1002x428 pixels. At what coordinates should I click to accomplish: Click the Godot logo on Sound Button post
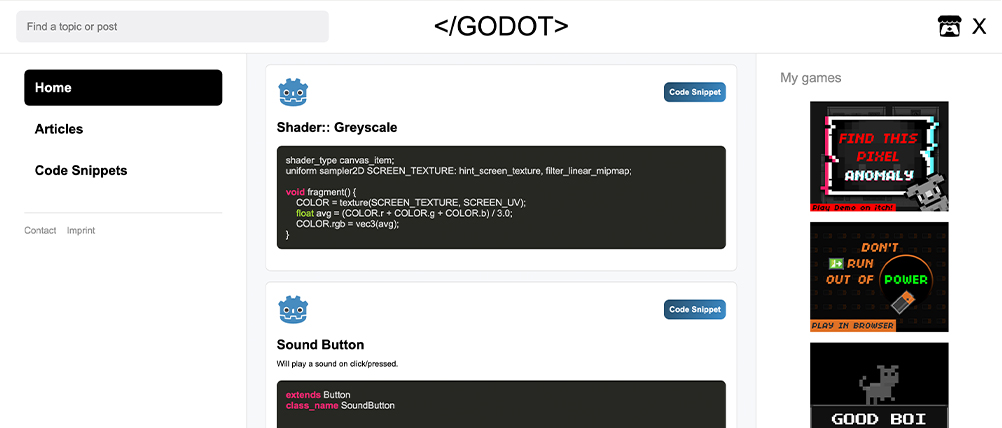point(293,310)
